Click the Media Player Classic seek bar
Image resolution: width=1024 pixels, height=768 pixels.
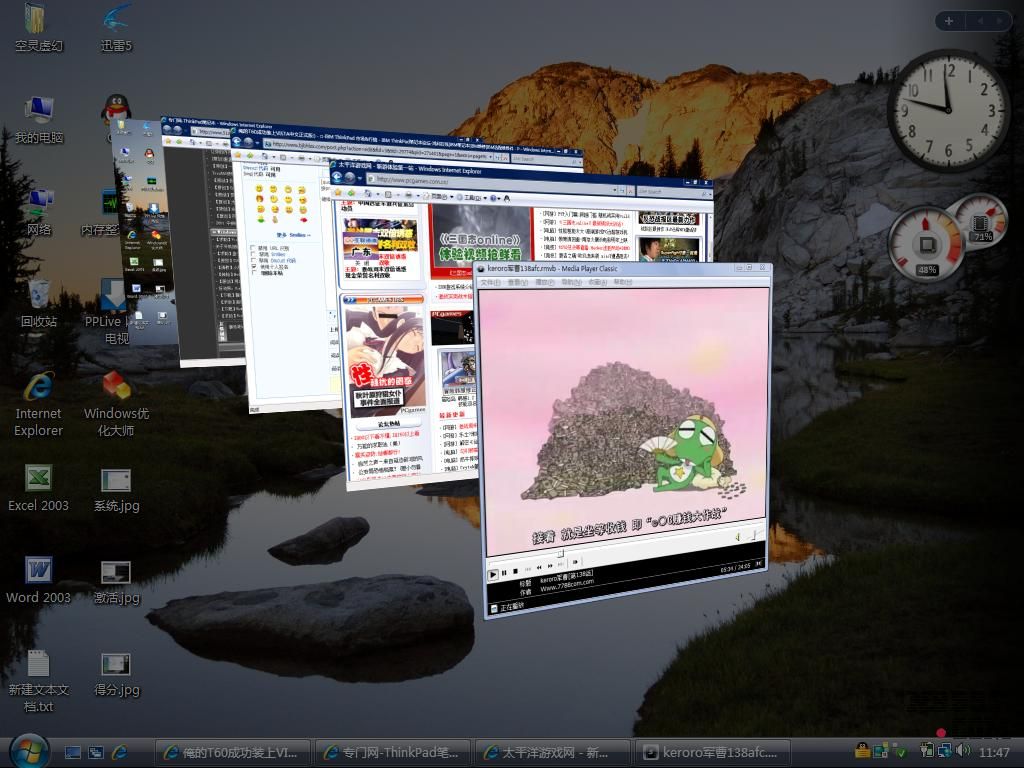click(x=620, y=553)
